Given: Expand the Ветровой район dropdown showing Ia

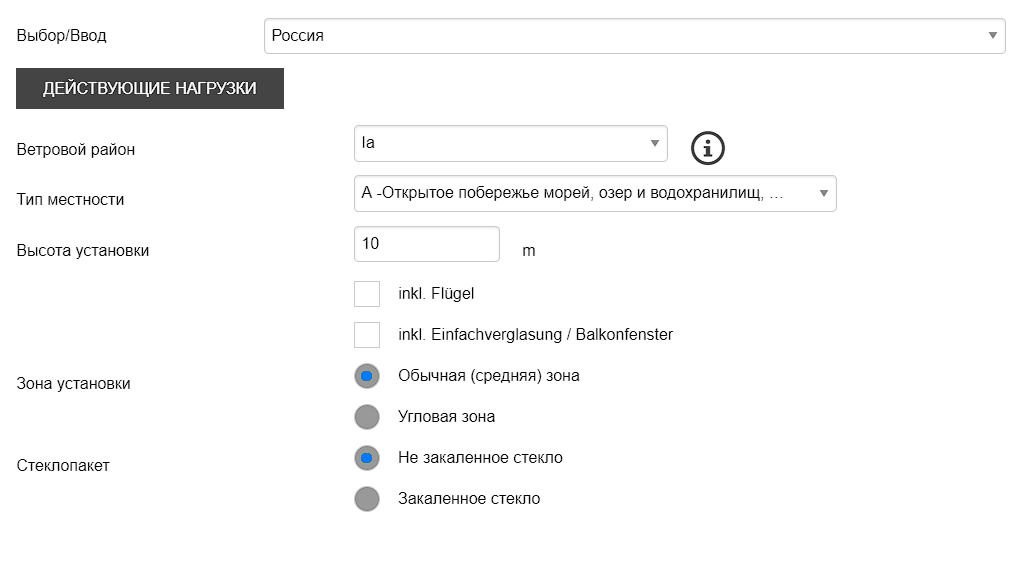Looking at the screenshot, I should click(x=511, y=143).
